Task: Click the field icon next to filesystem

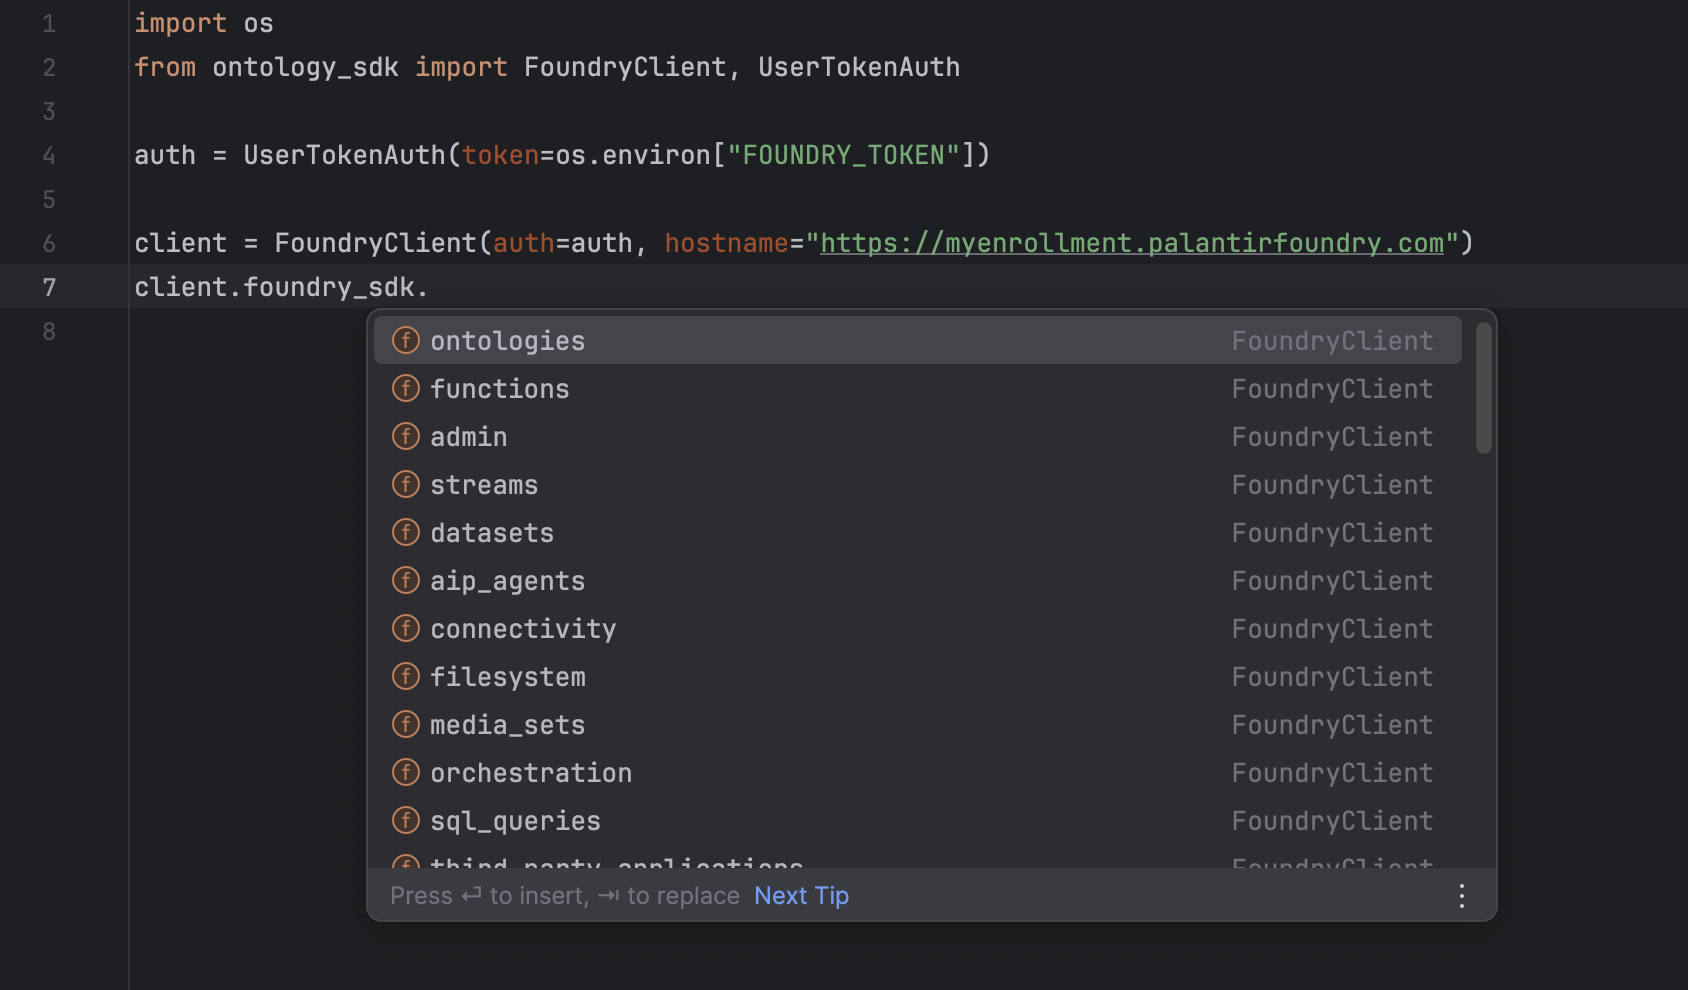Action: click(405, 676)
